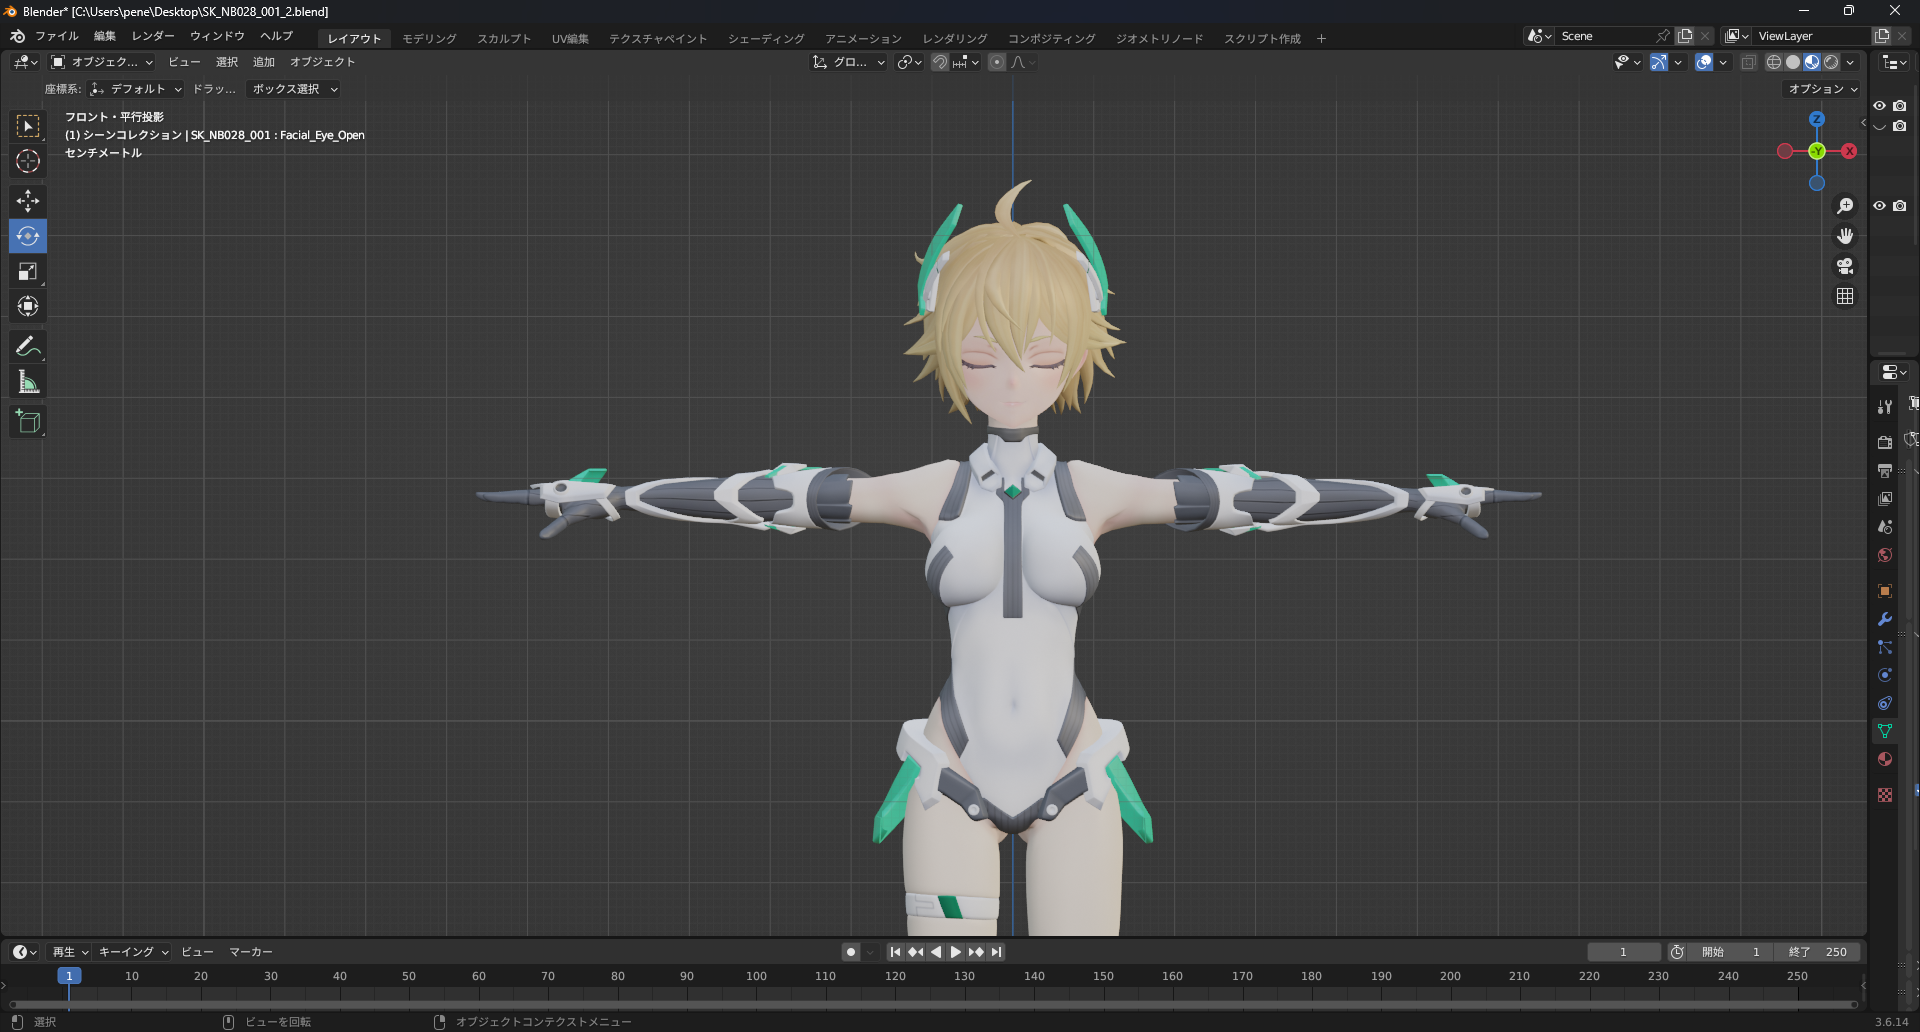Open the pivot point dropdown
This screenshot has height=1032, width=1920.
909,62
